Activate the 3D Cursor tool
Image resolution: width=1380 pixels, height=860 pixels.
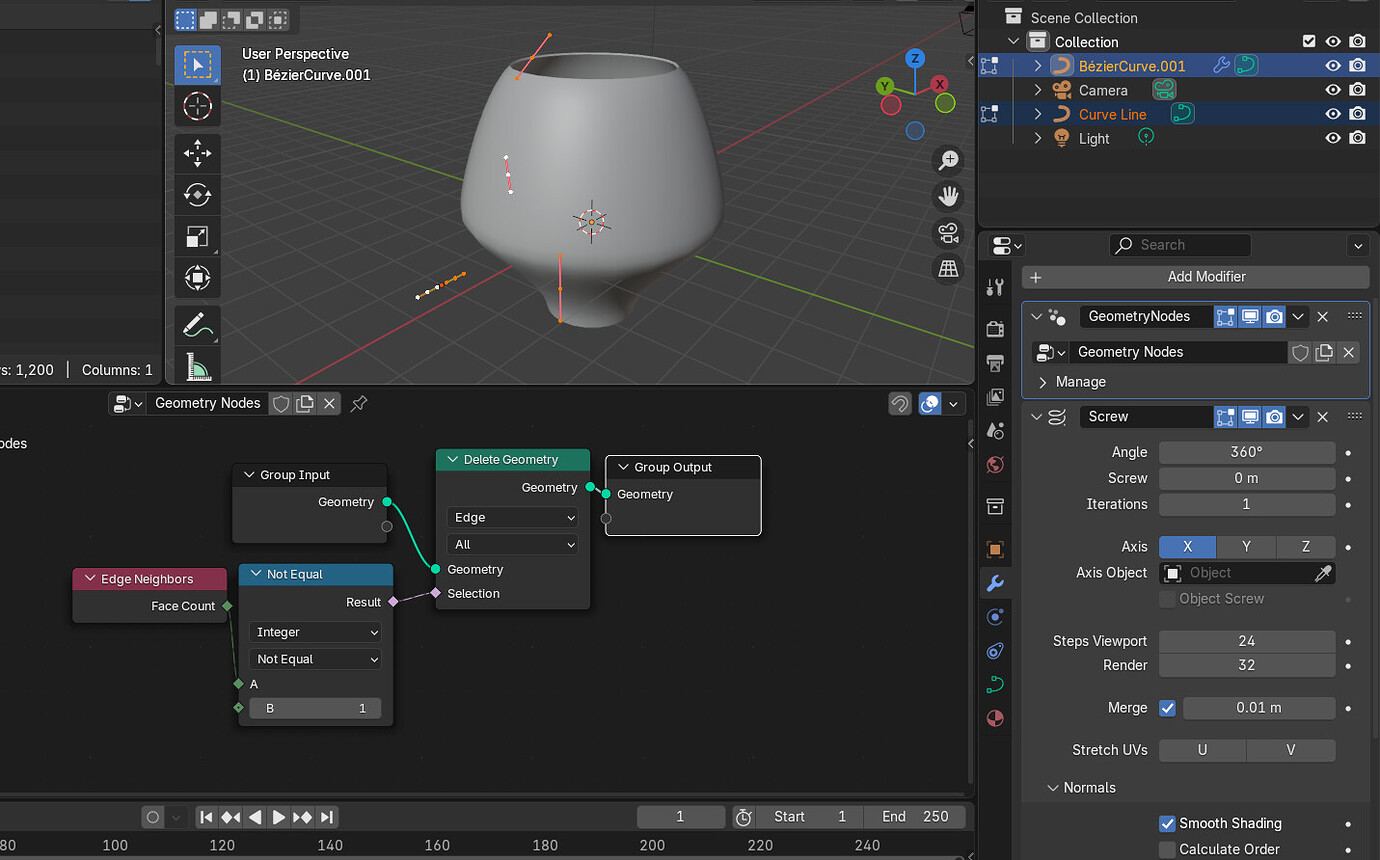pos(197,106)
